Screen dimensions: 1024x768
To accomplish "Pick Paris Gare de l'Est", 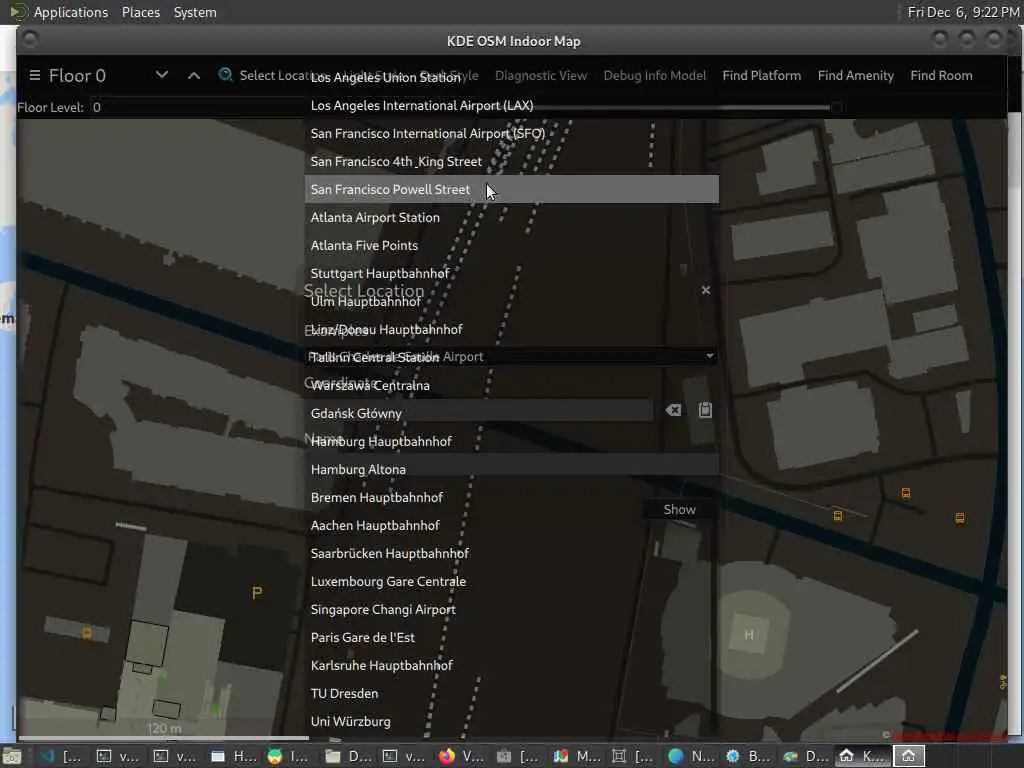I will 511,638.
